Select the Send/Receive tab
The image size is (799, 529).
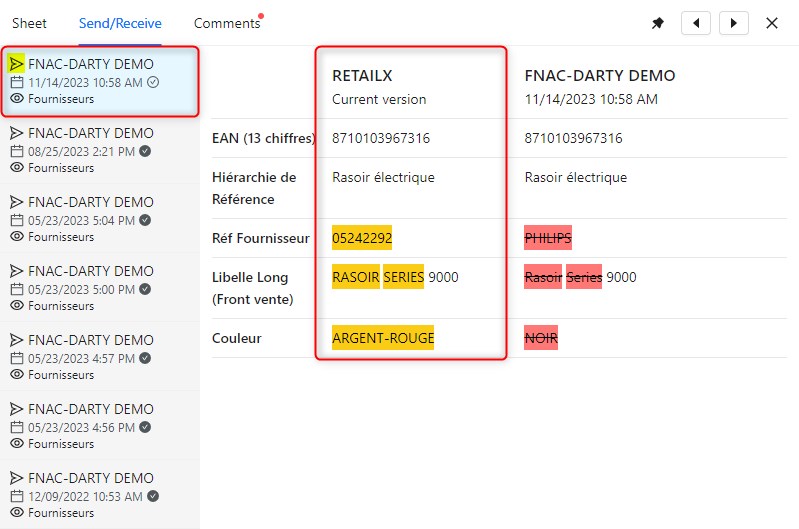pyautogui.click(x=120, y=23)
